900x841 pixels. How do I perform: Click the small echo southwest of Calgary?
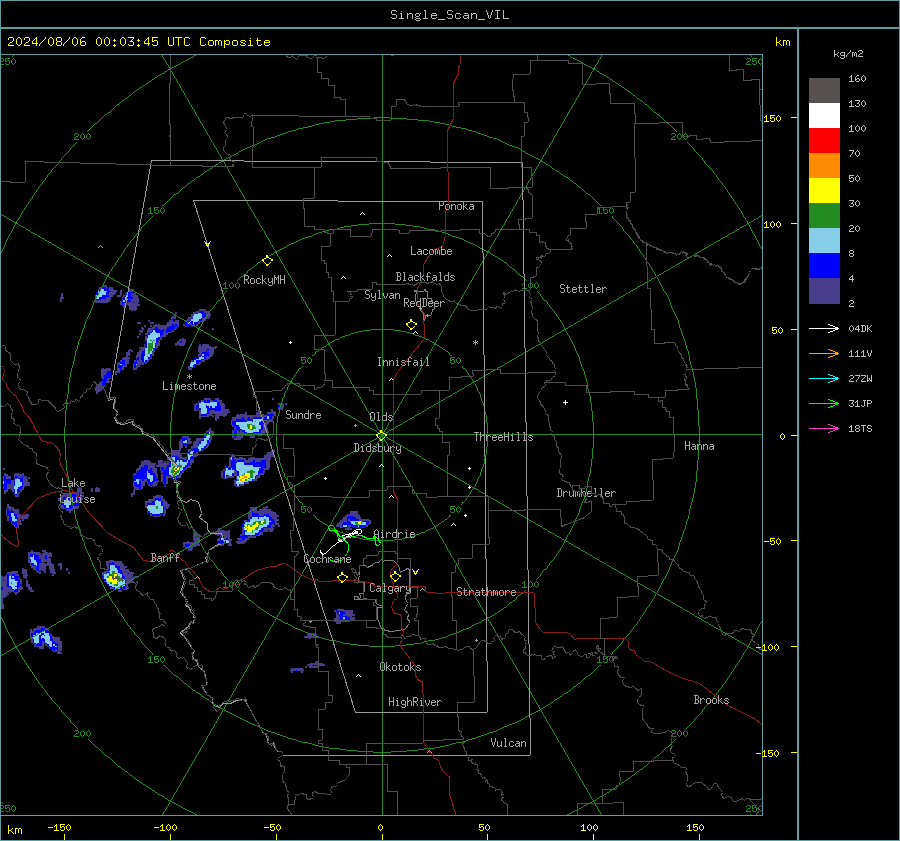pyautogui.click(x=344, y=615)
